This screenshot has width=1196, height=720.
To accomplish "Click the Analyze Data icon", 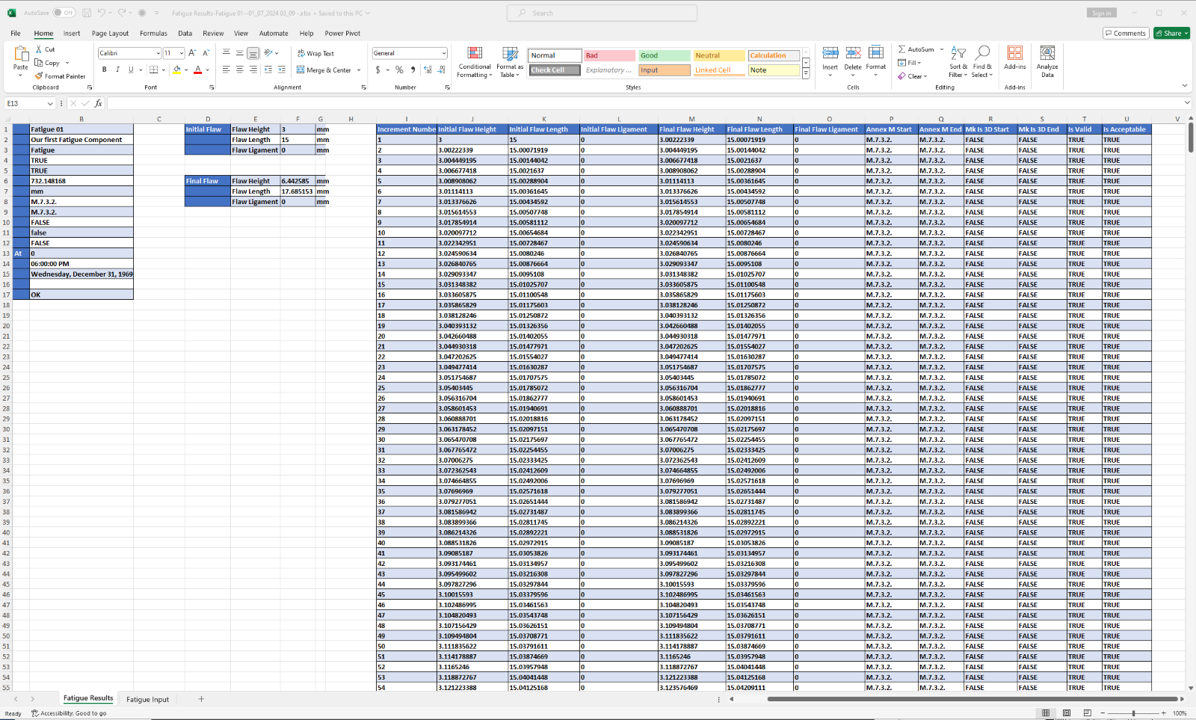I will tap(1047, 62).
